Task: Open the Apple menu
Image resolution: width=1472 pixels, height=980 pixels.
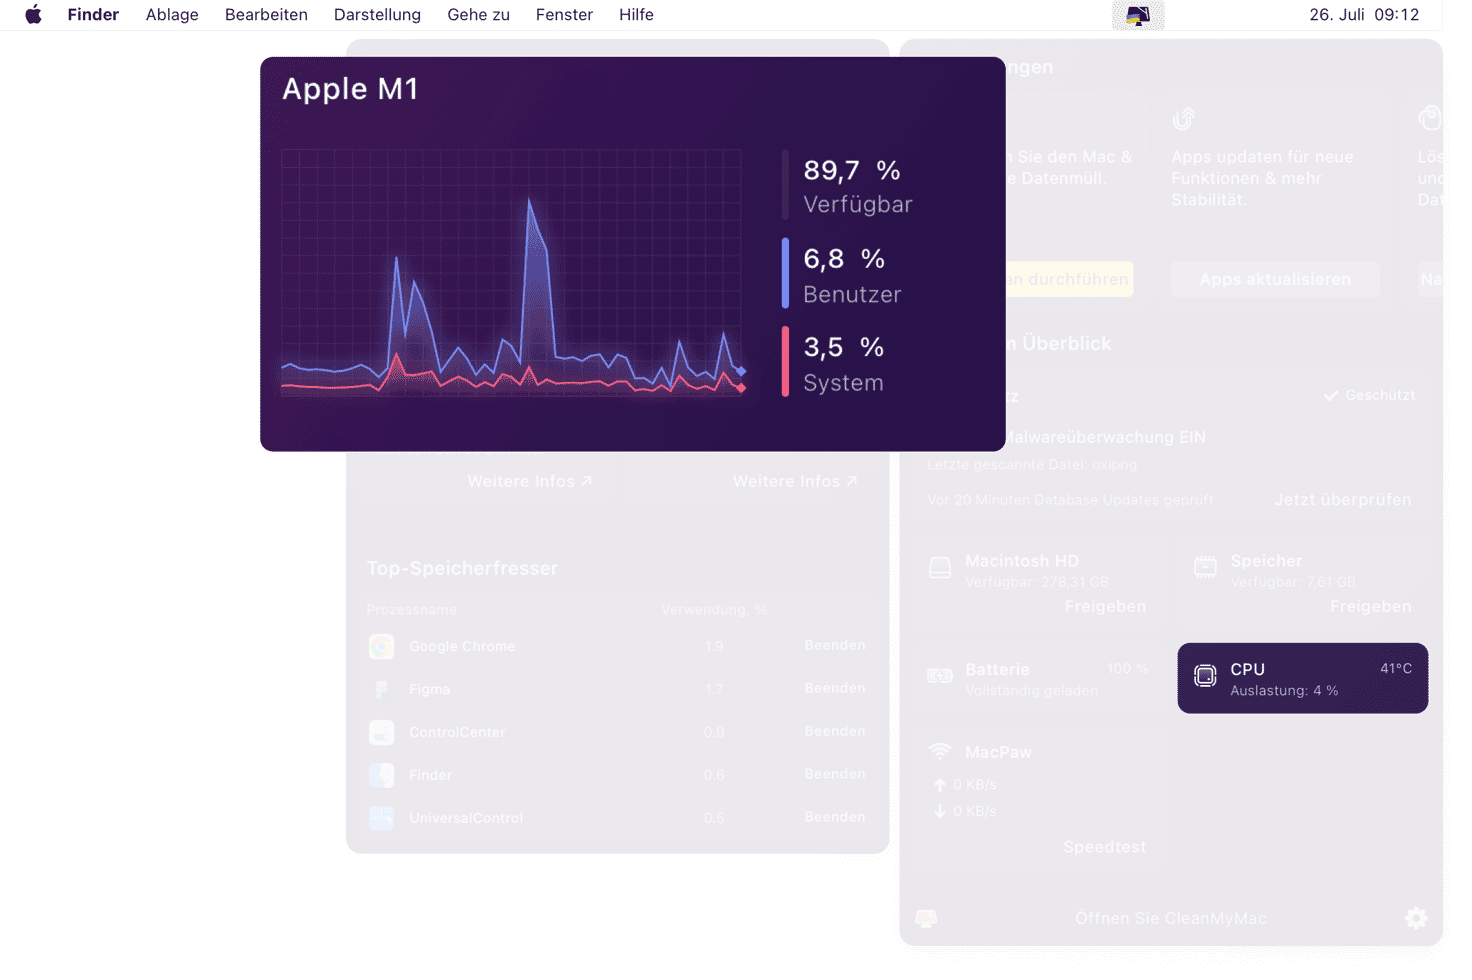Action: coord(33,14)
